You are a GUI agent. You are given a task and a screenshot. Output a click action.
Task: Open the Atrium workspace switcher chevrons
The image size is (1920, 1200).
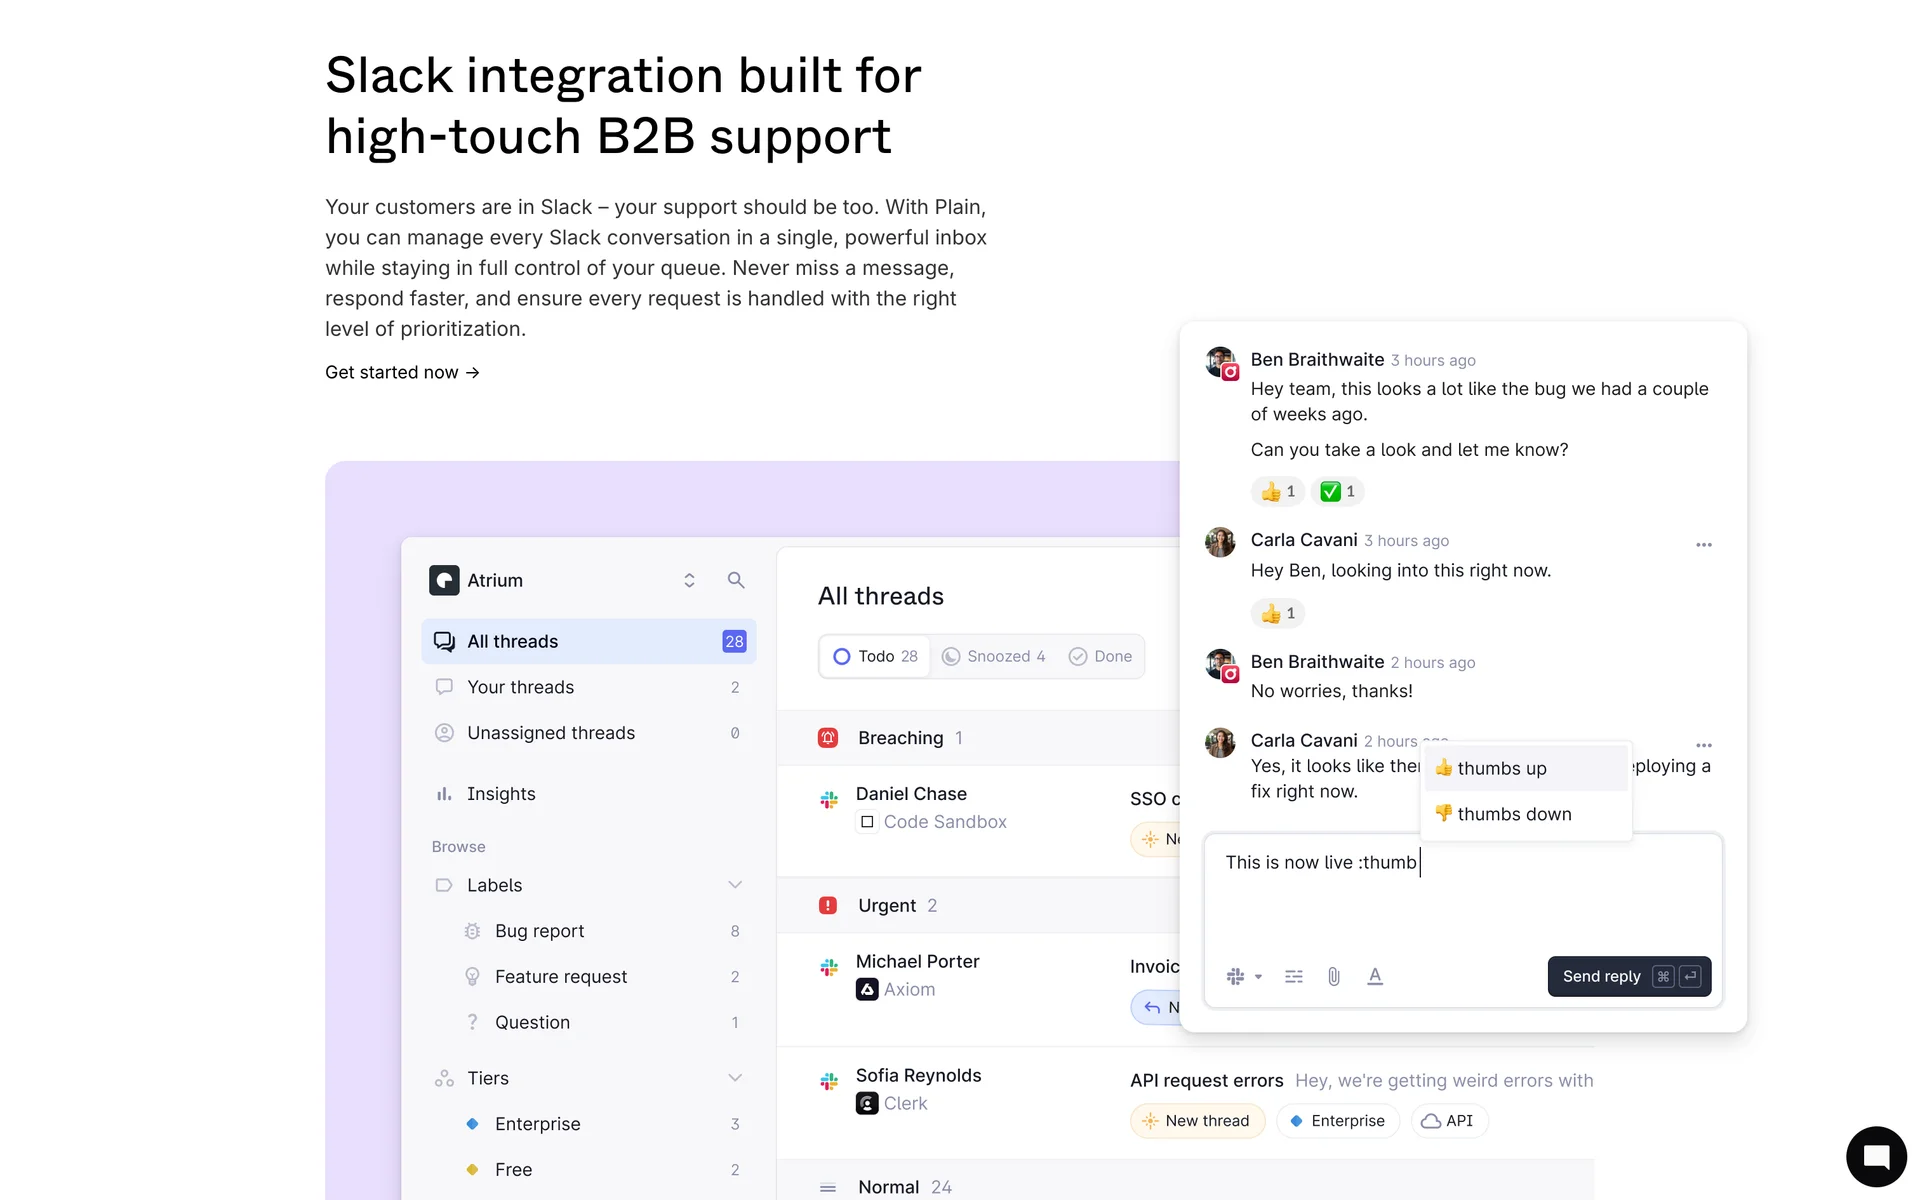tap(689, 580)
